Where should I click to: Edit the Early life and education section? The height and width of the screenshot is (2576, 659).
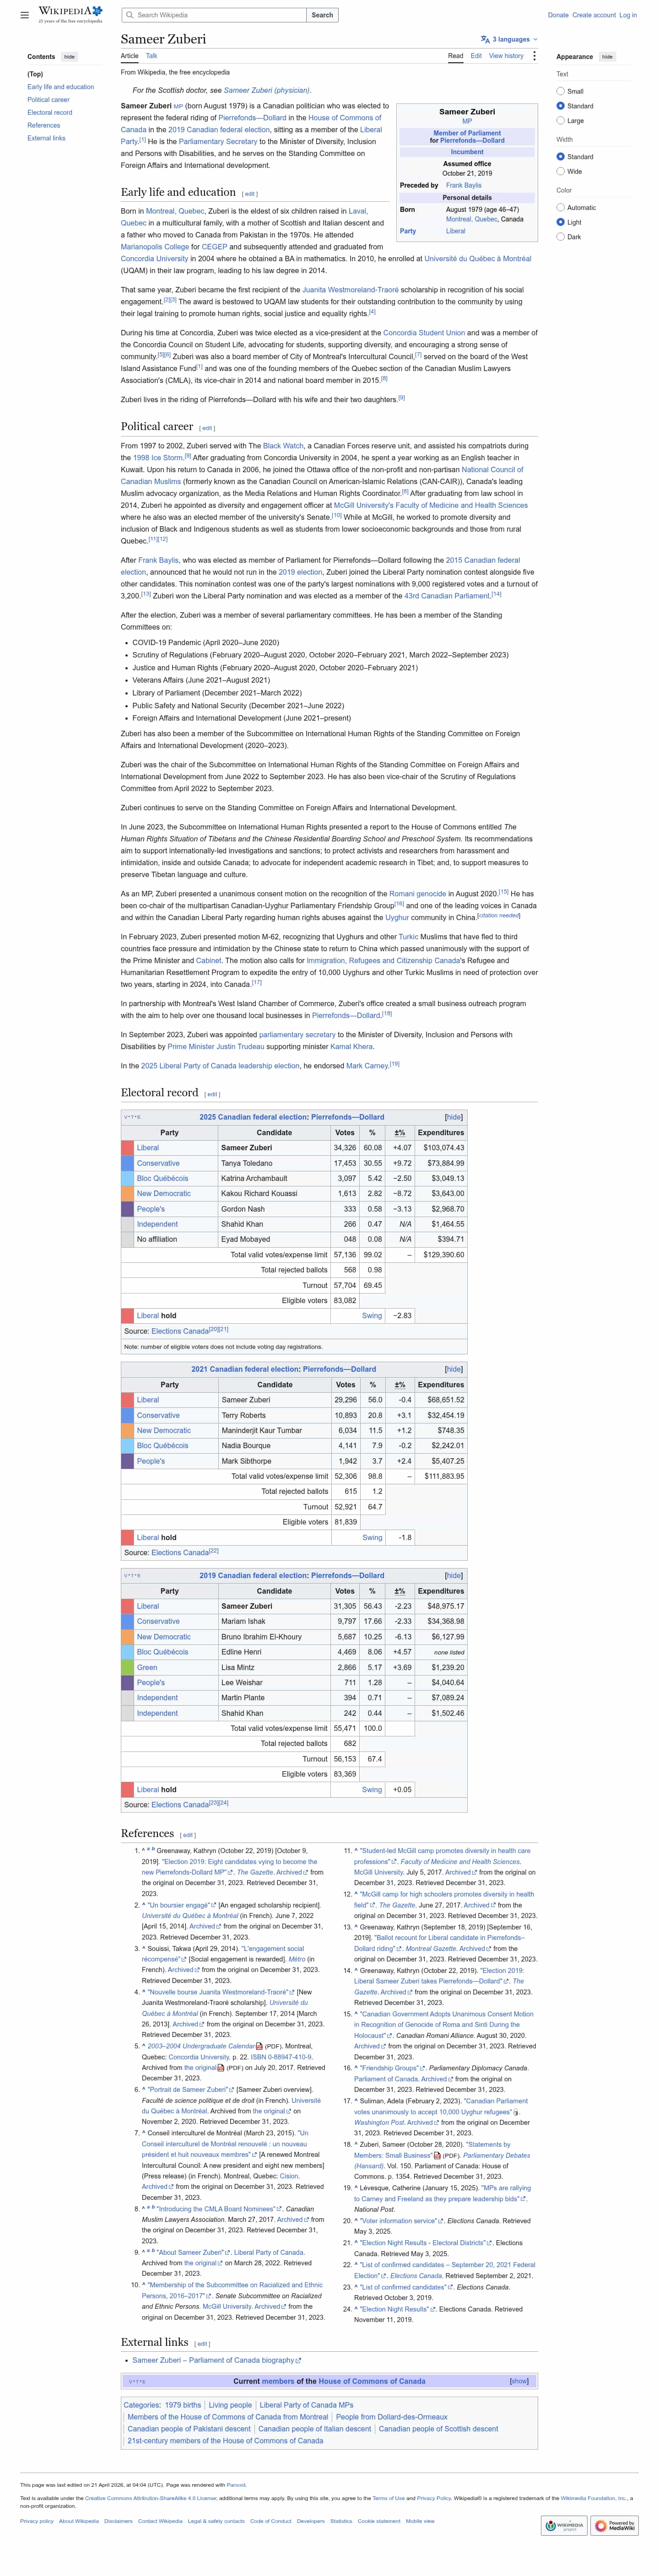click(x=249, y=194)
